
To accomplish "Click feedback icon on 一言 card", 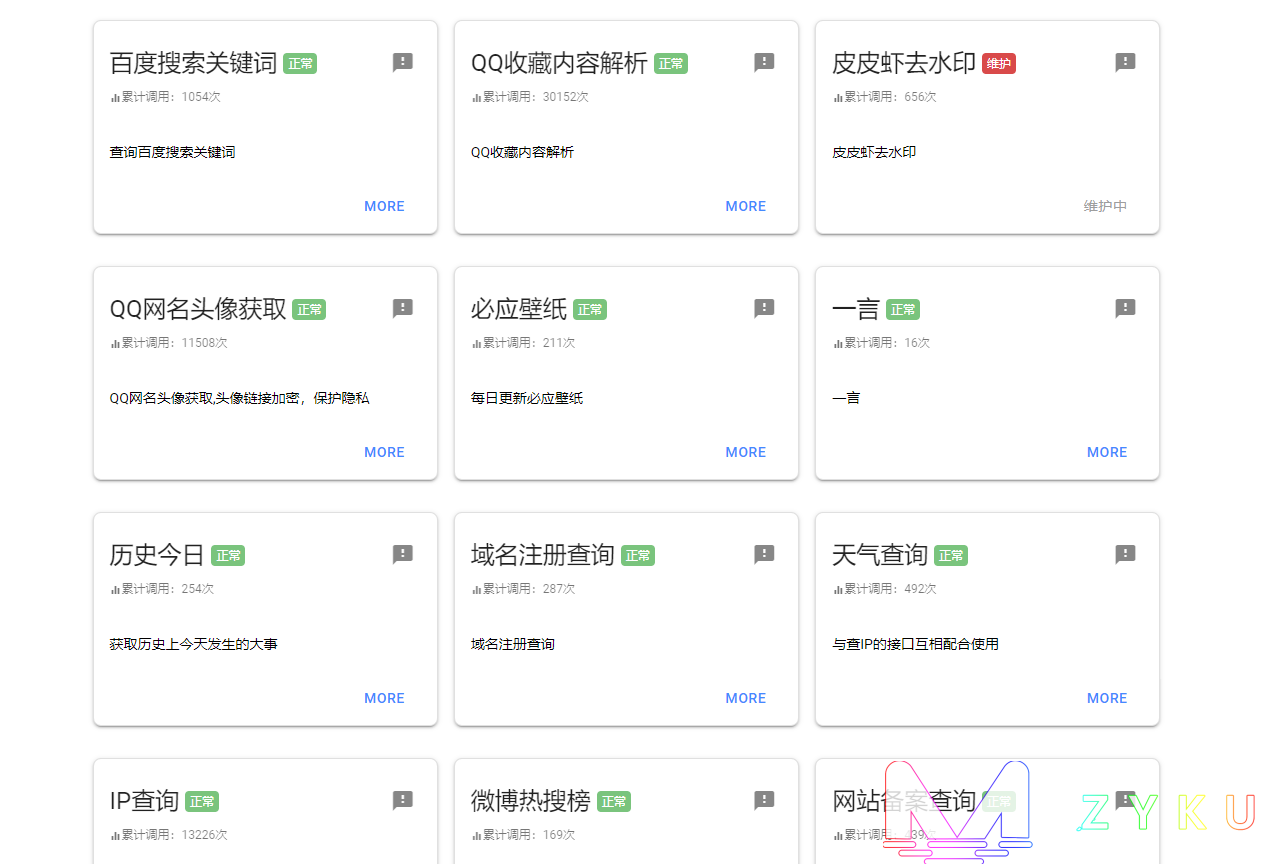I will [x=1125, y=309].
